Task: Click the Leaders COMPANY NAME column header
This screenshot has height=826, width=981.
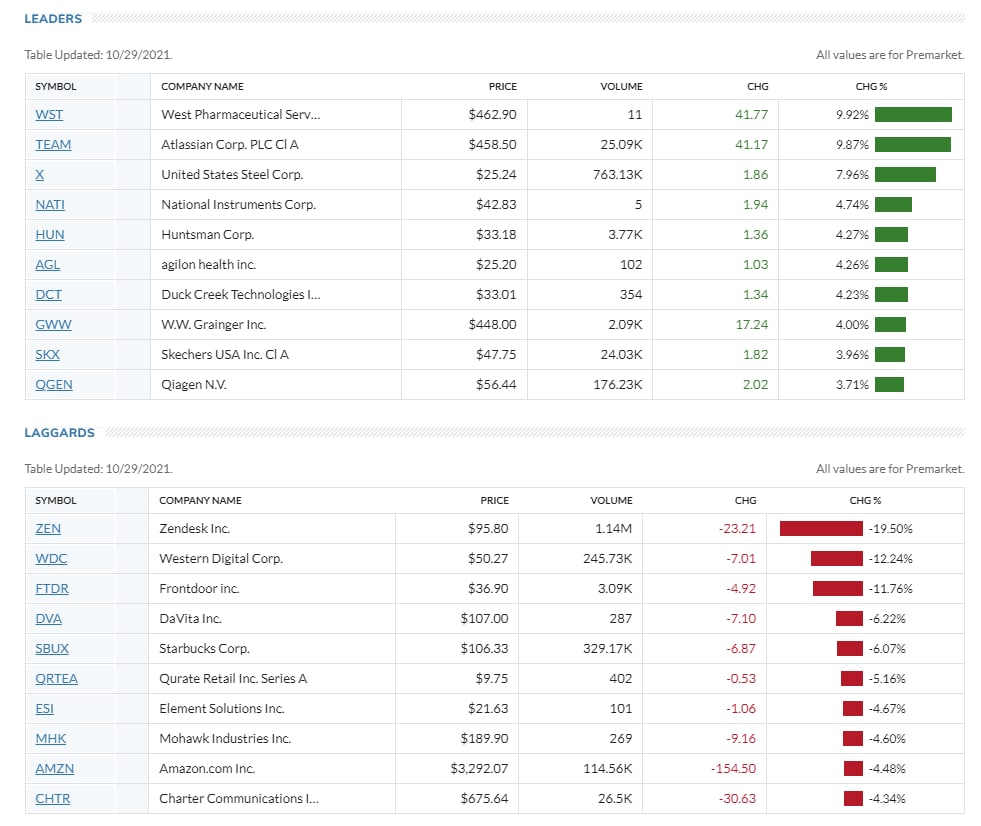Action: click(x=202, y=86)
